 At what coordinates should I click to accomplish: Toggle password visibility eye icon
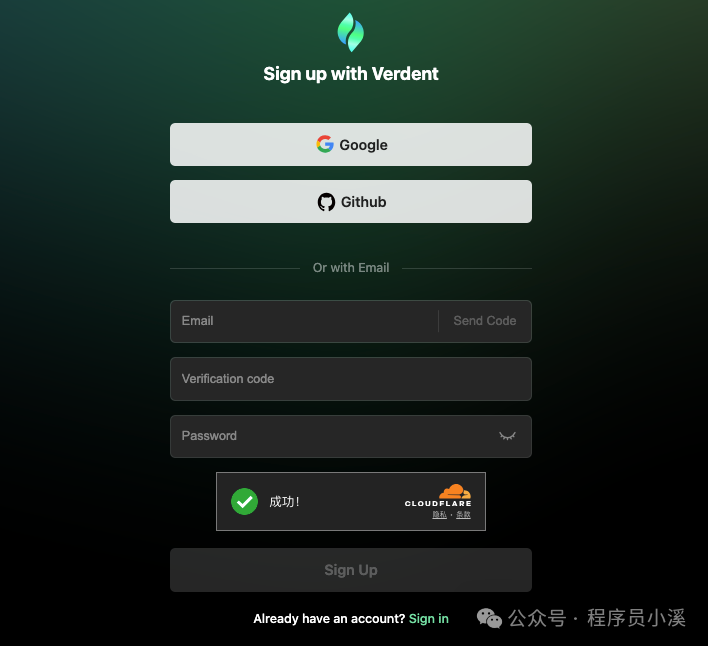507,436
